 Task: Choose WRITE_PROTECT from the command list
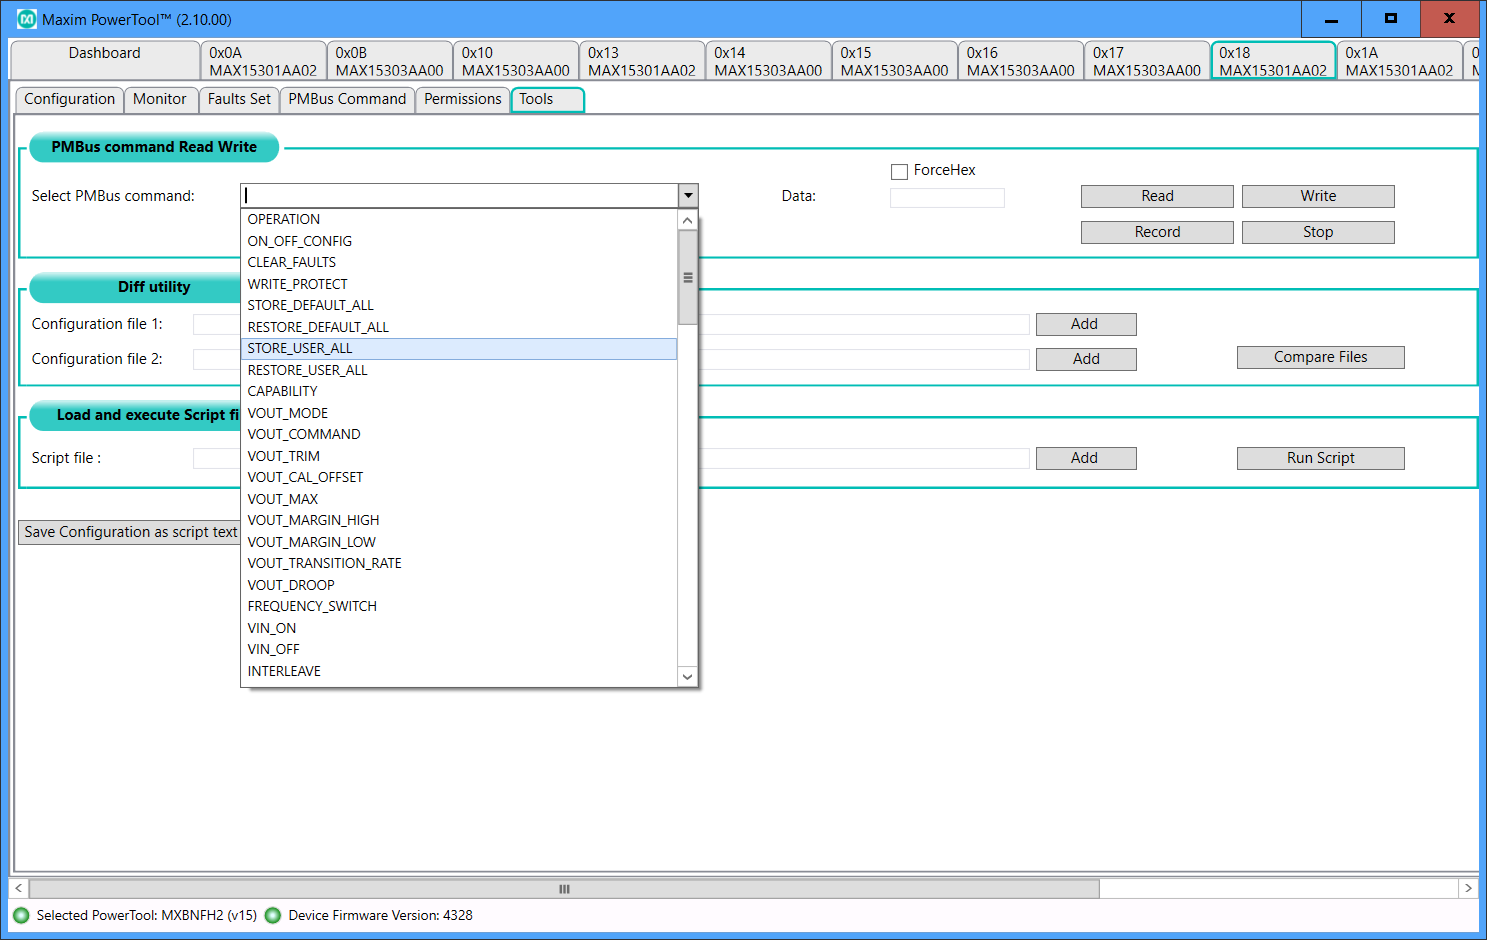click(x=459, y=284)
